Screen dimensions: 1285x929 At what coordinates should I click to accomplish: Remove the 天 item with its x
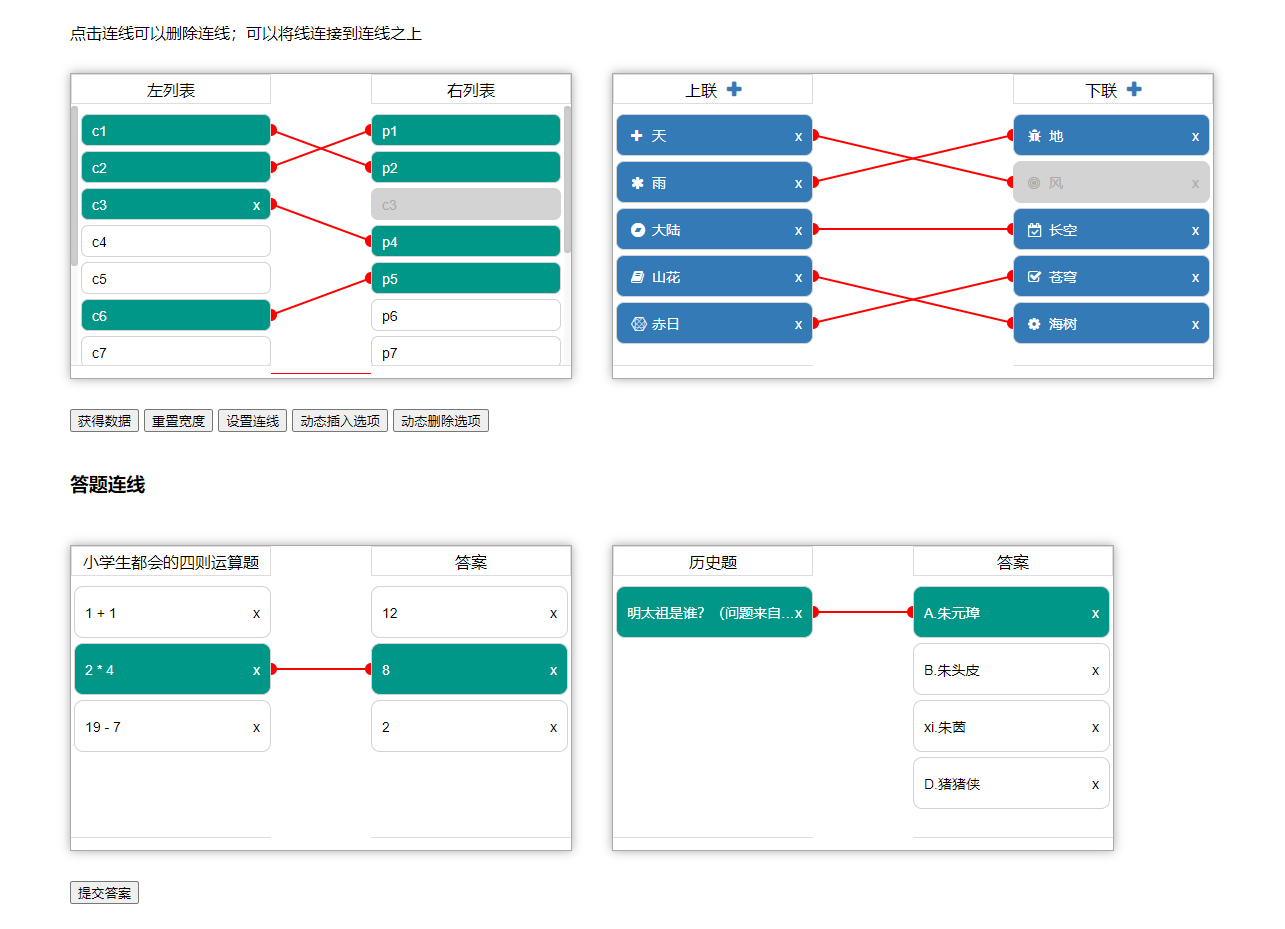[798, 136]
